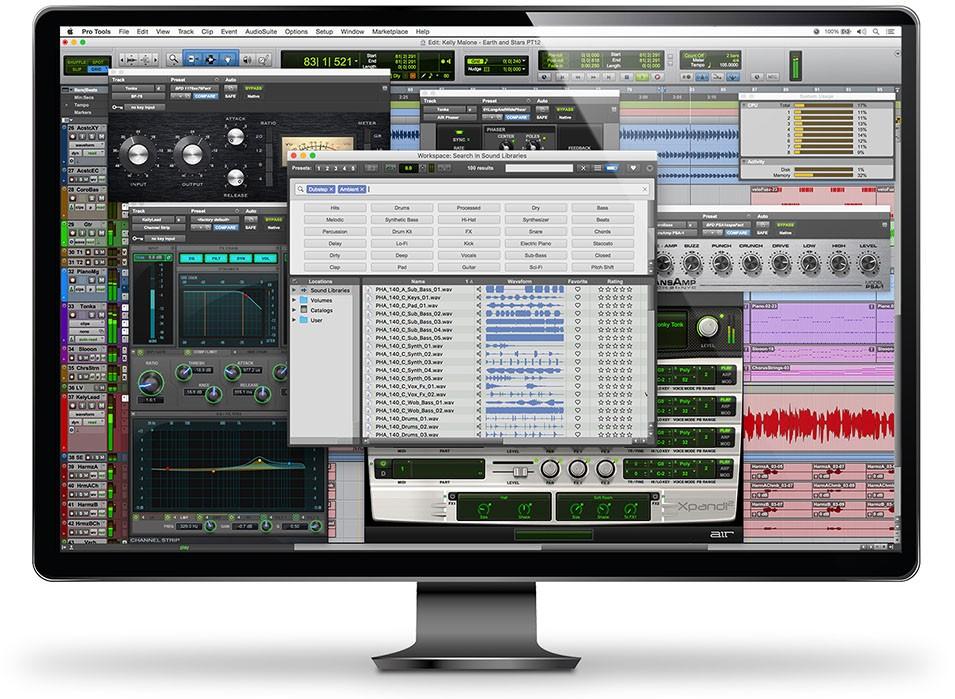
Task: Open the Marketplace menu
Action: [x=392, y=32]
